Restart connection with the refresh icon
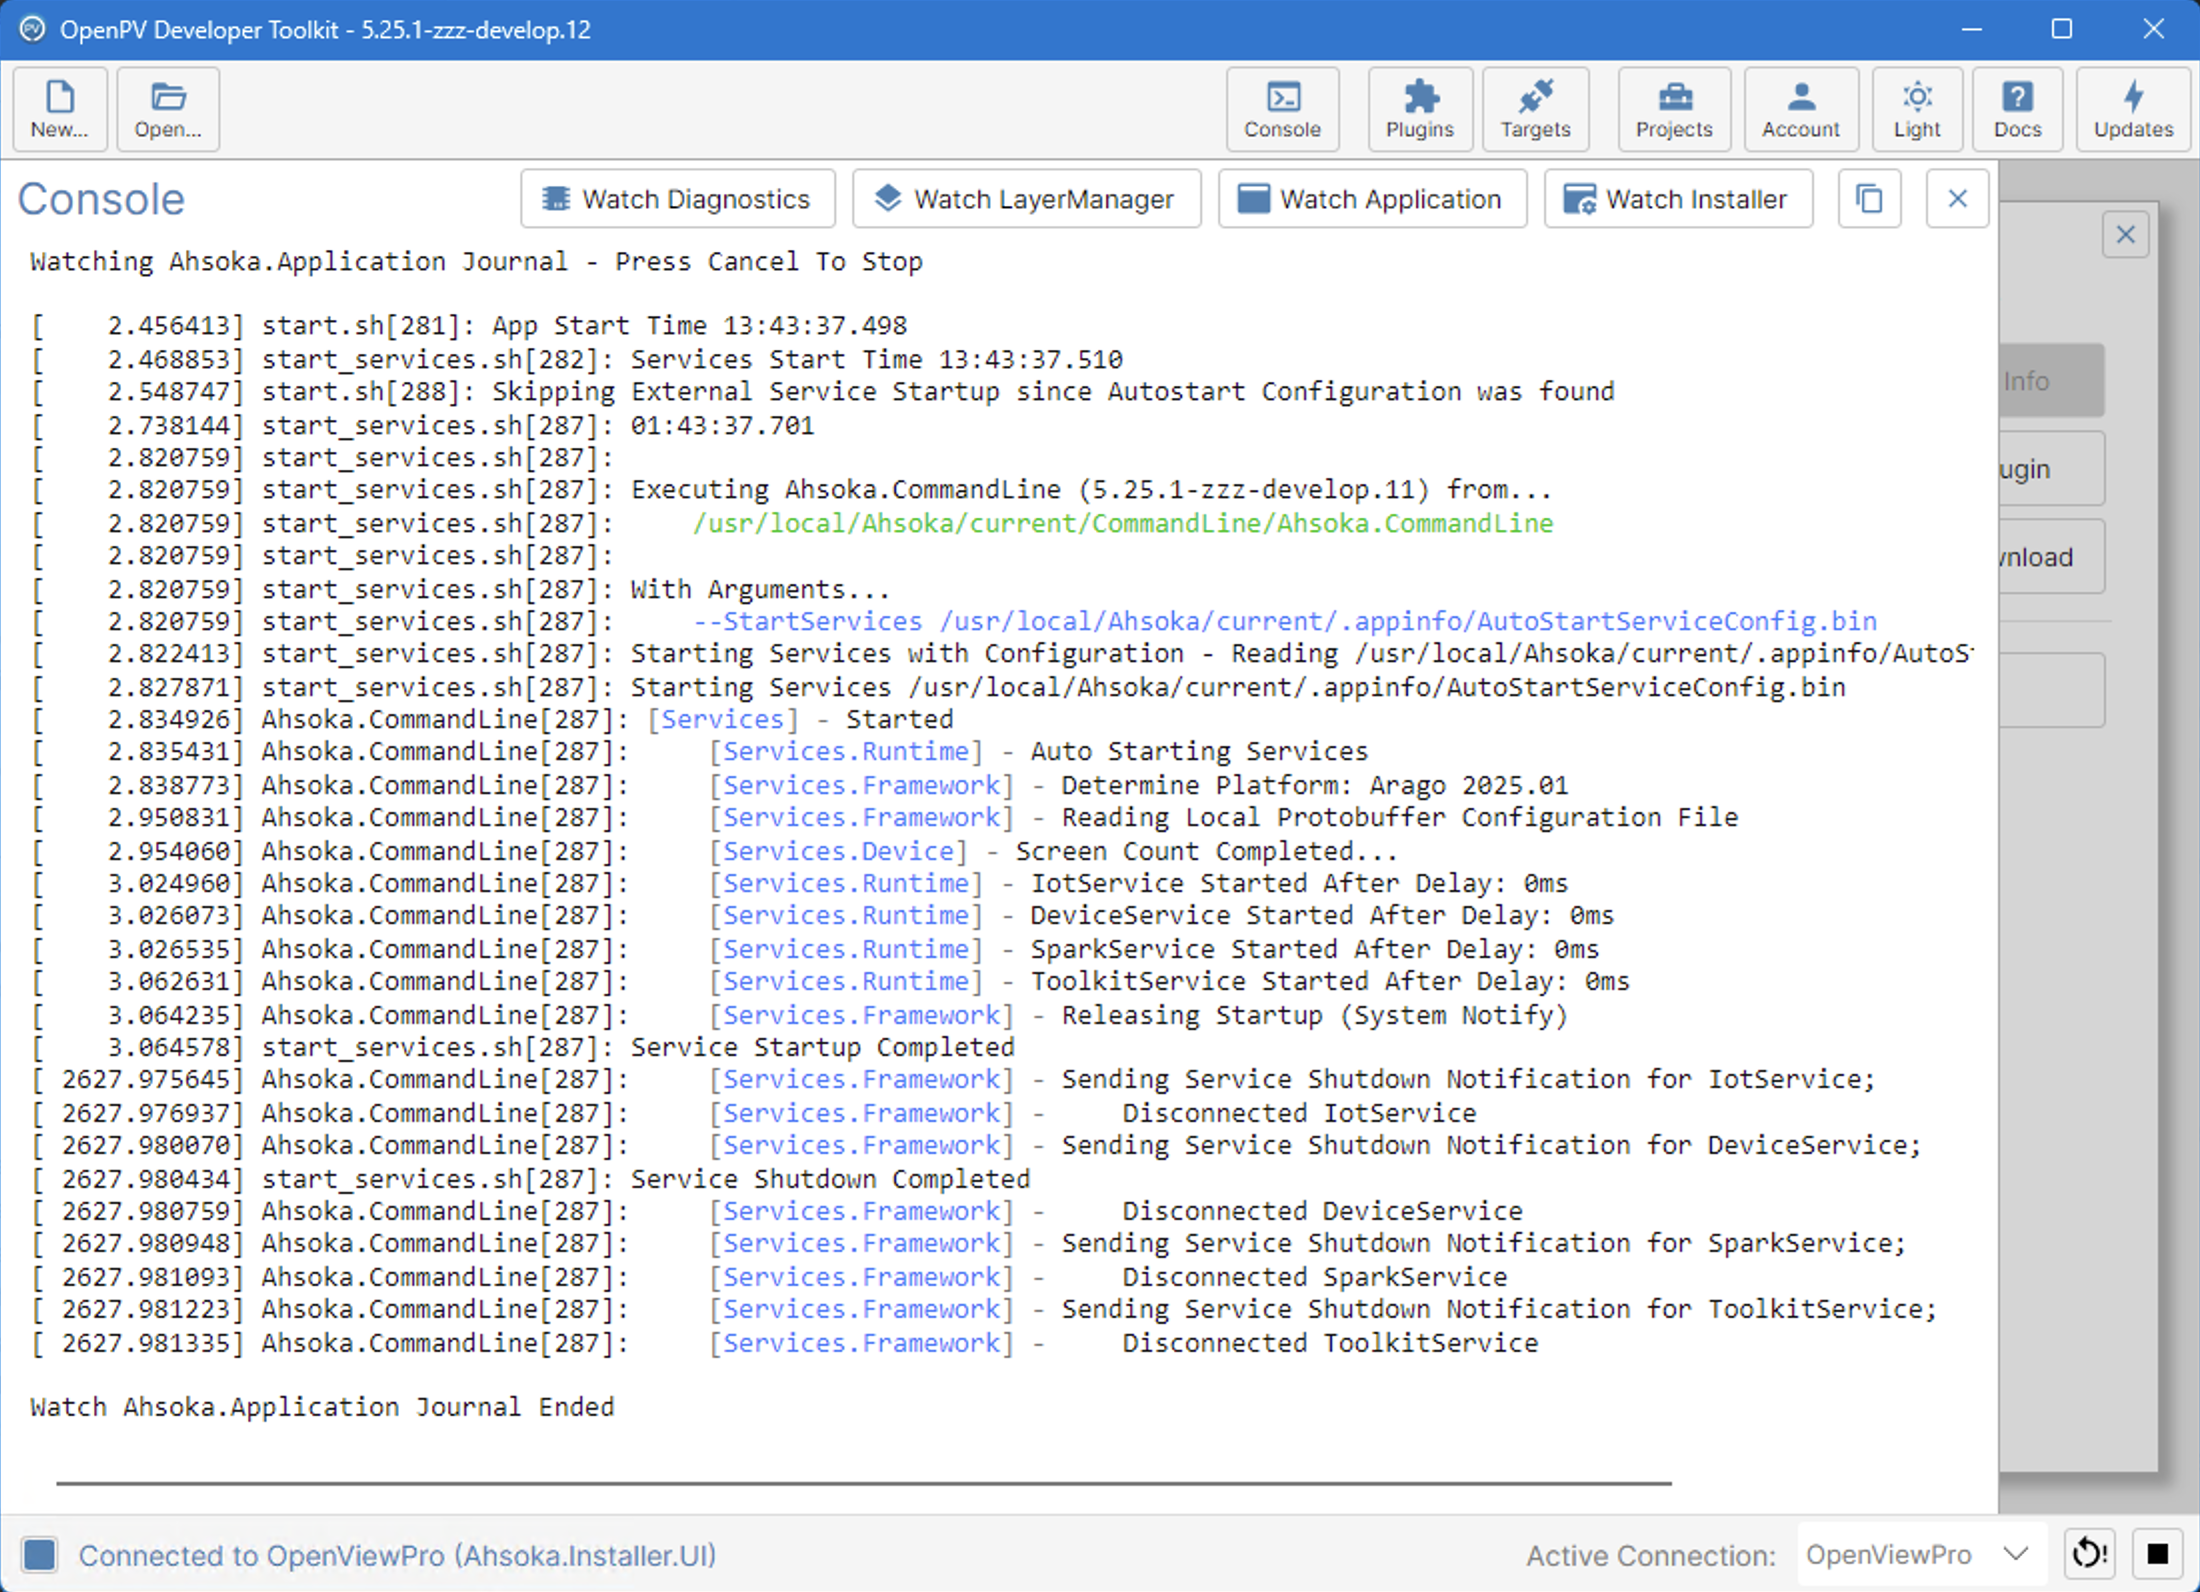Image resolution: width=2200 pixels, height=1592 pixels. [2089, 1554]
